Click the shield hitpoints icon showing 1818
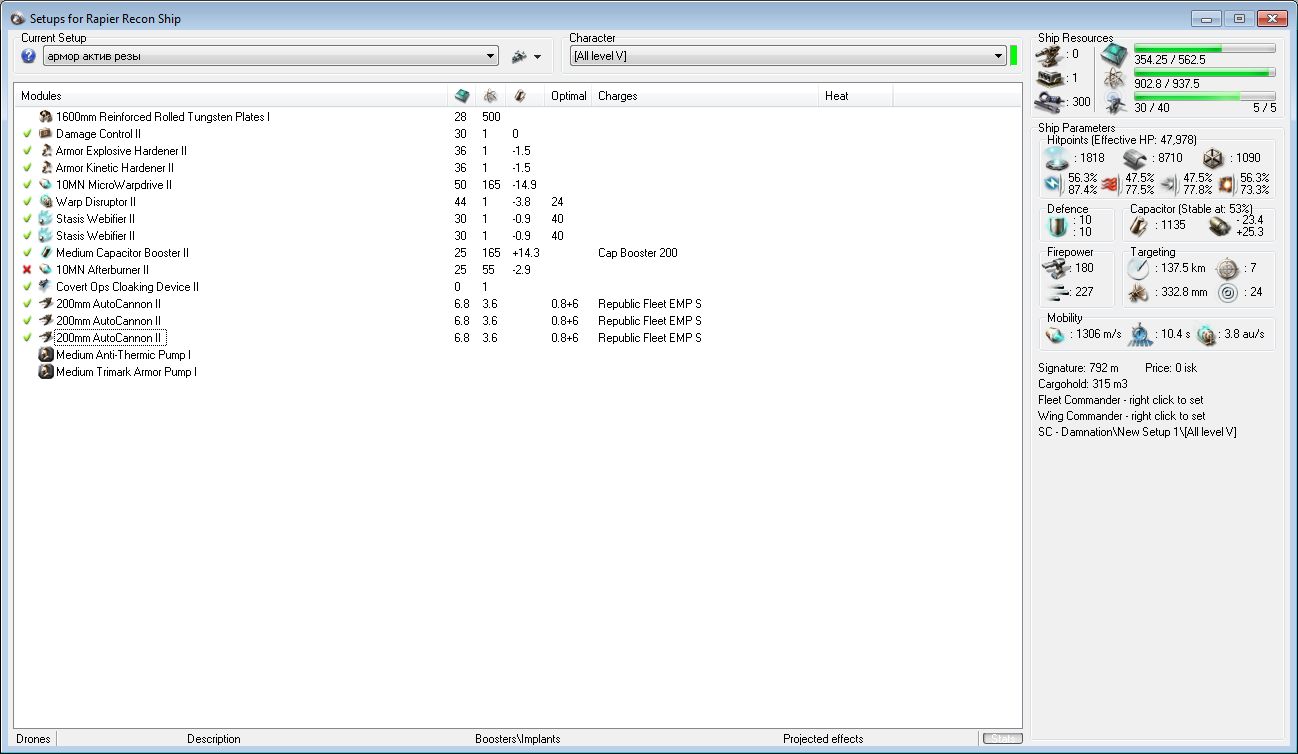The image size is (1298, 754). (1056, 158)
